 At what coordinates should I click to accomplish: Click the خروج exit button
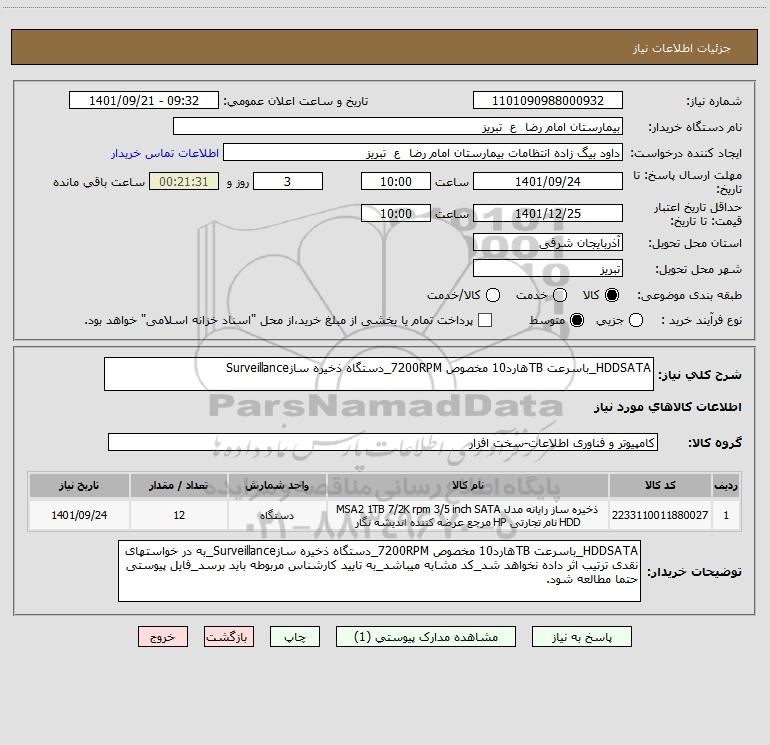click(163, 636)
